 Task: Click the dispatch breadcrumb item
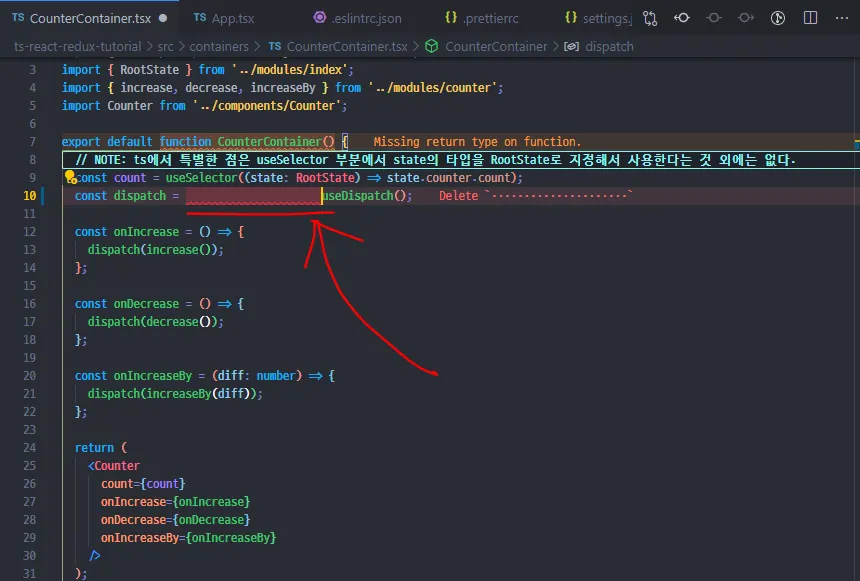[609, 45]
